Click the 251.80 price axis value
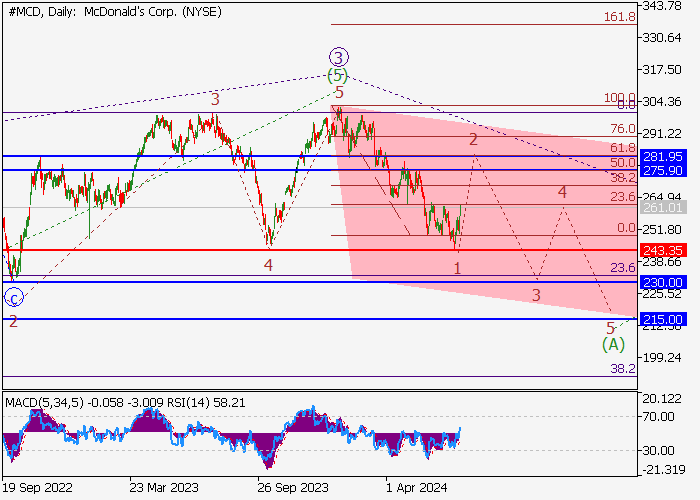Screen dimensions: 700x500 tap(662, 229)
